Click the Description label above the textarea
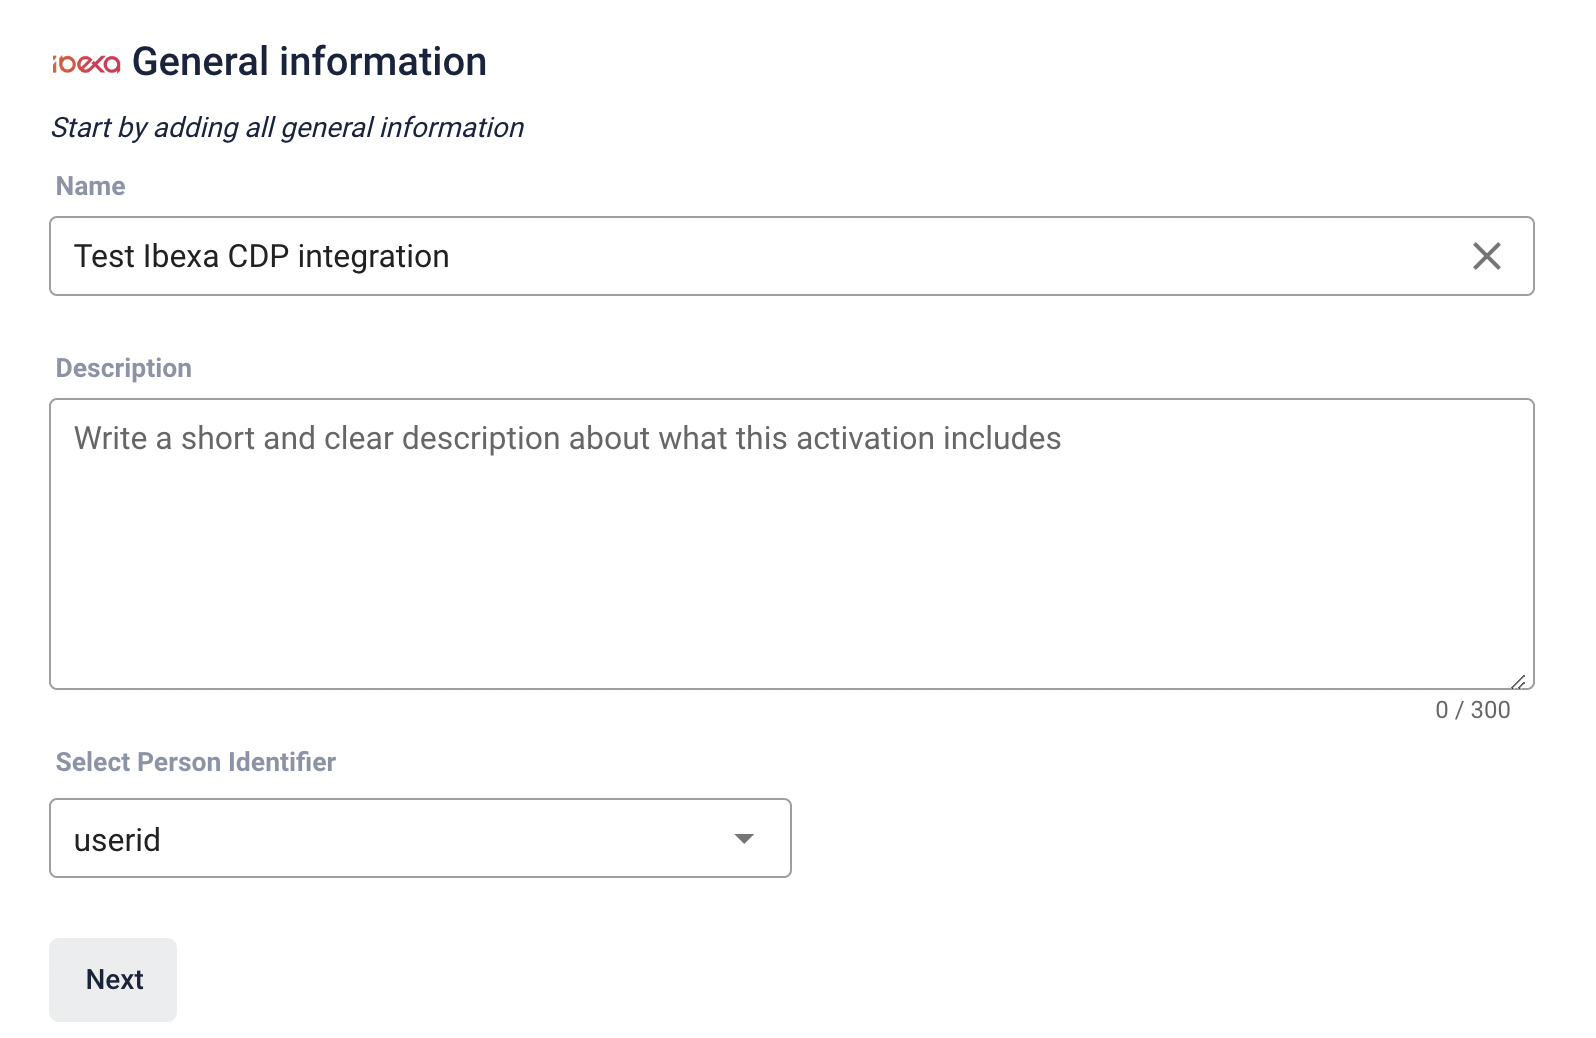 tap(123, 368)
